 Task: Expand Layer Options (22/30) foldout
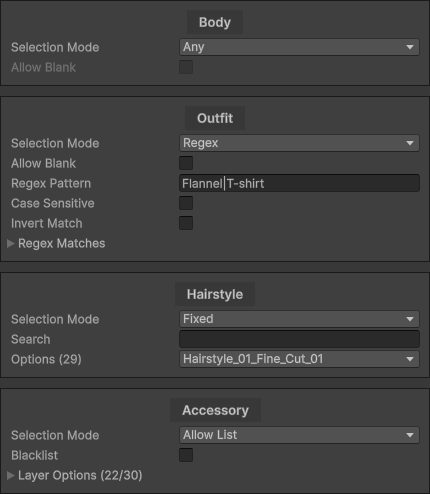(x=11, y=475)
